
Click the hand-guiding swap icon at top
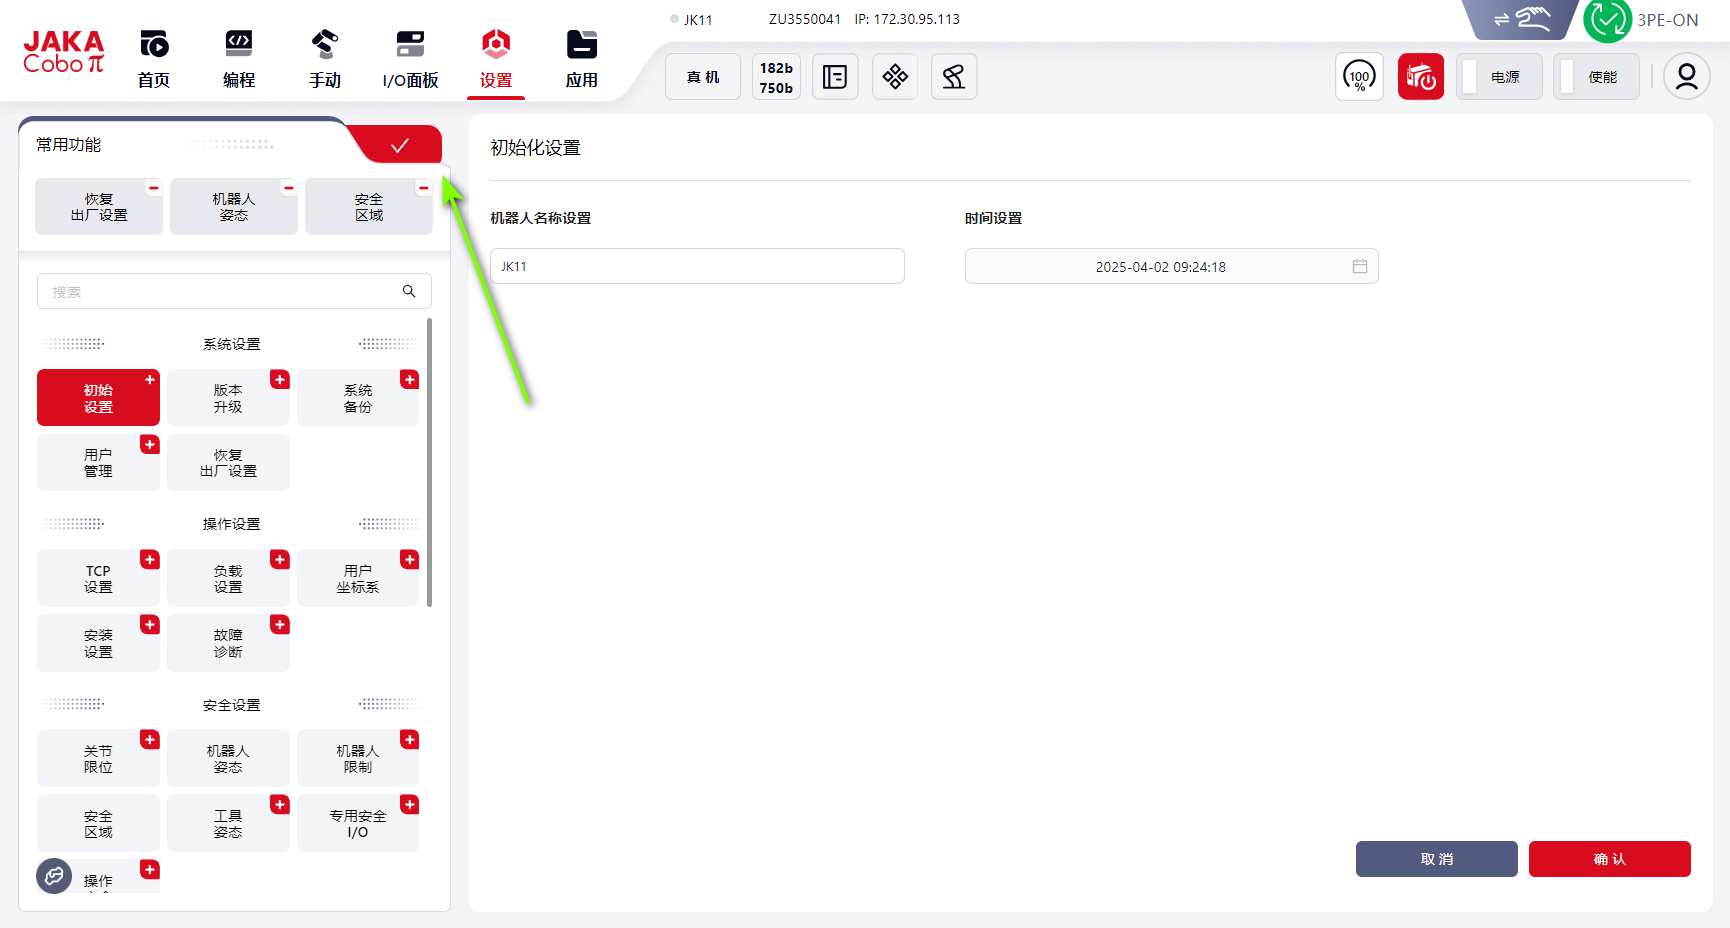[1520, 19]
